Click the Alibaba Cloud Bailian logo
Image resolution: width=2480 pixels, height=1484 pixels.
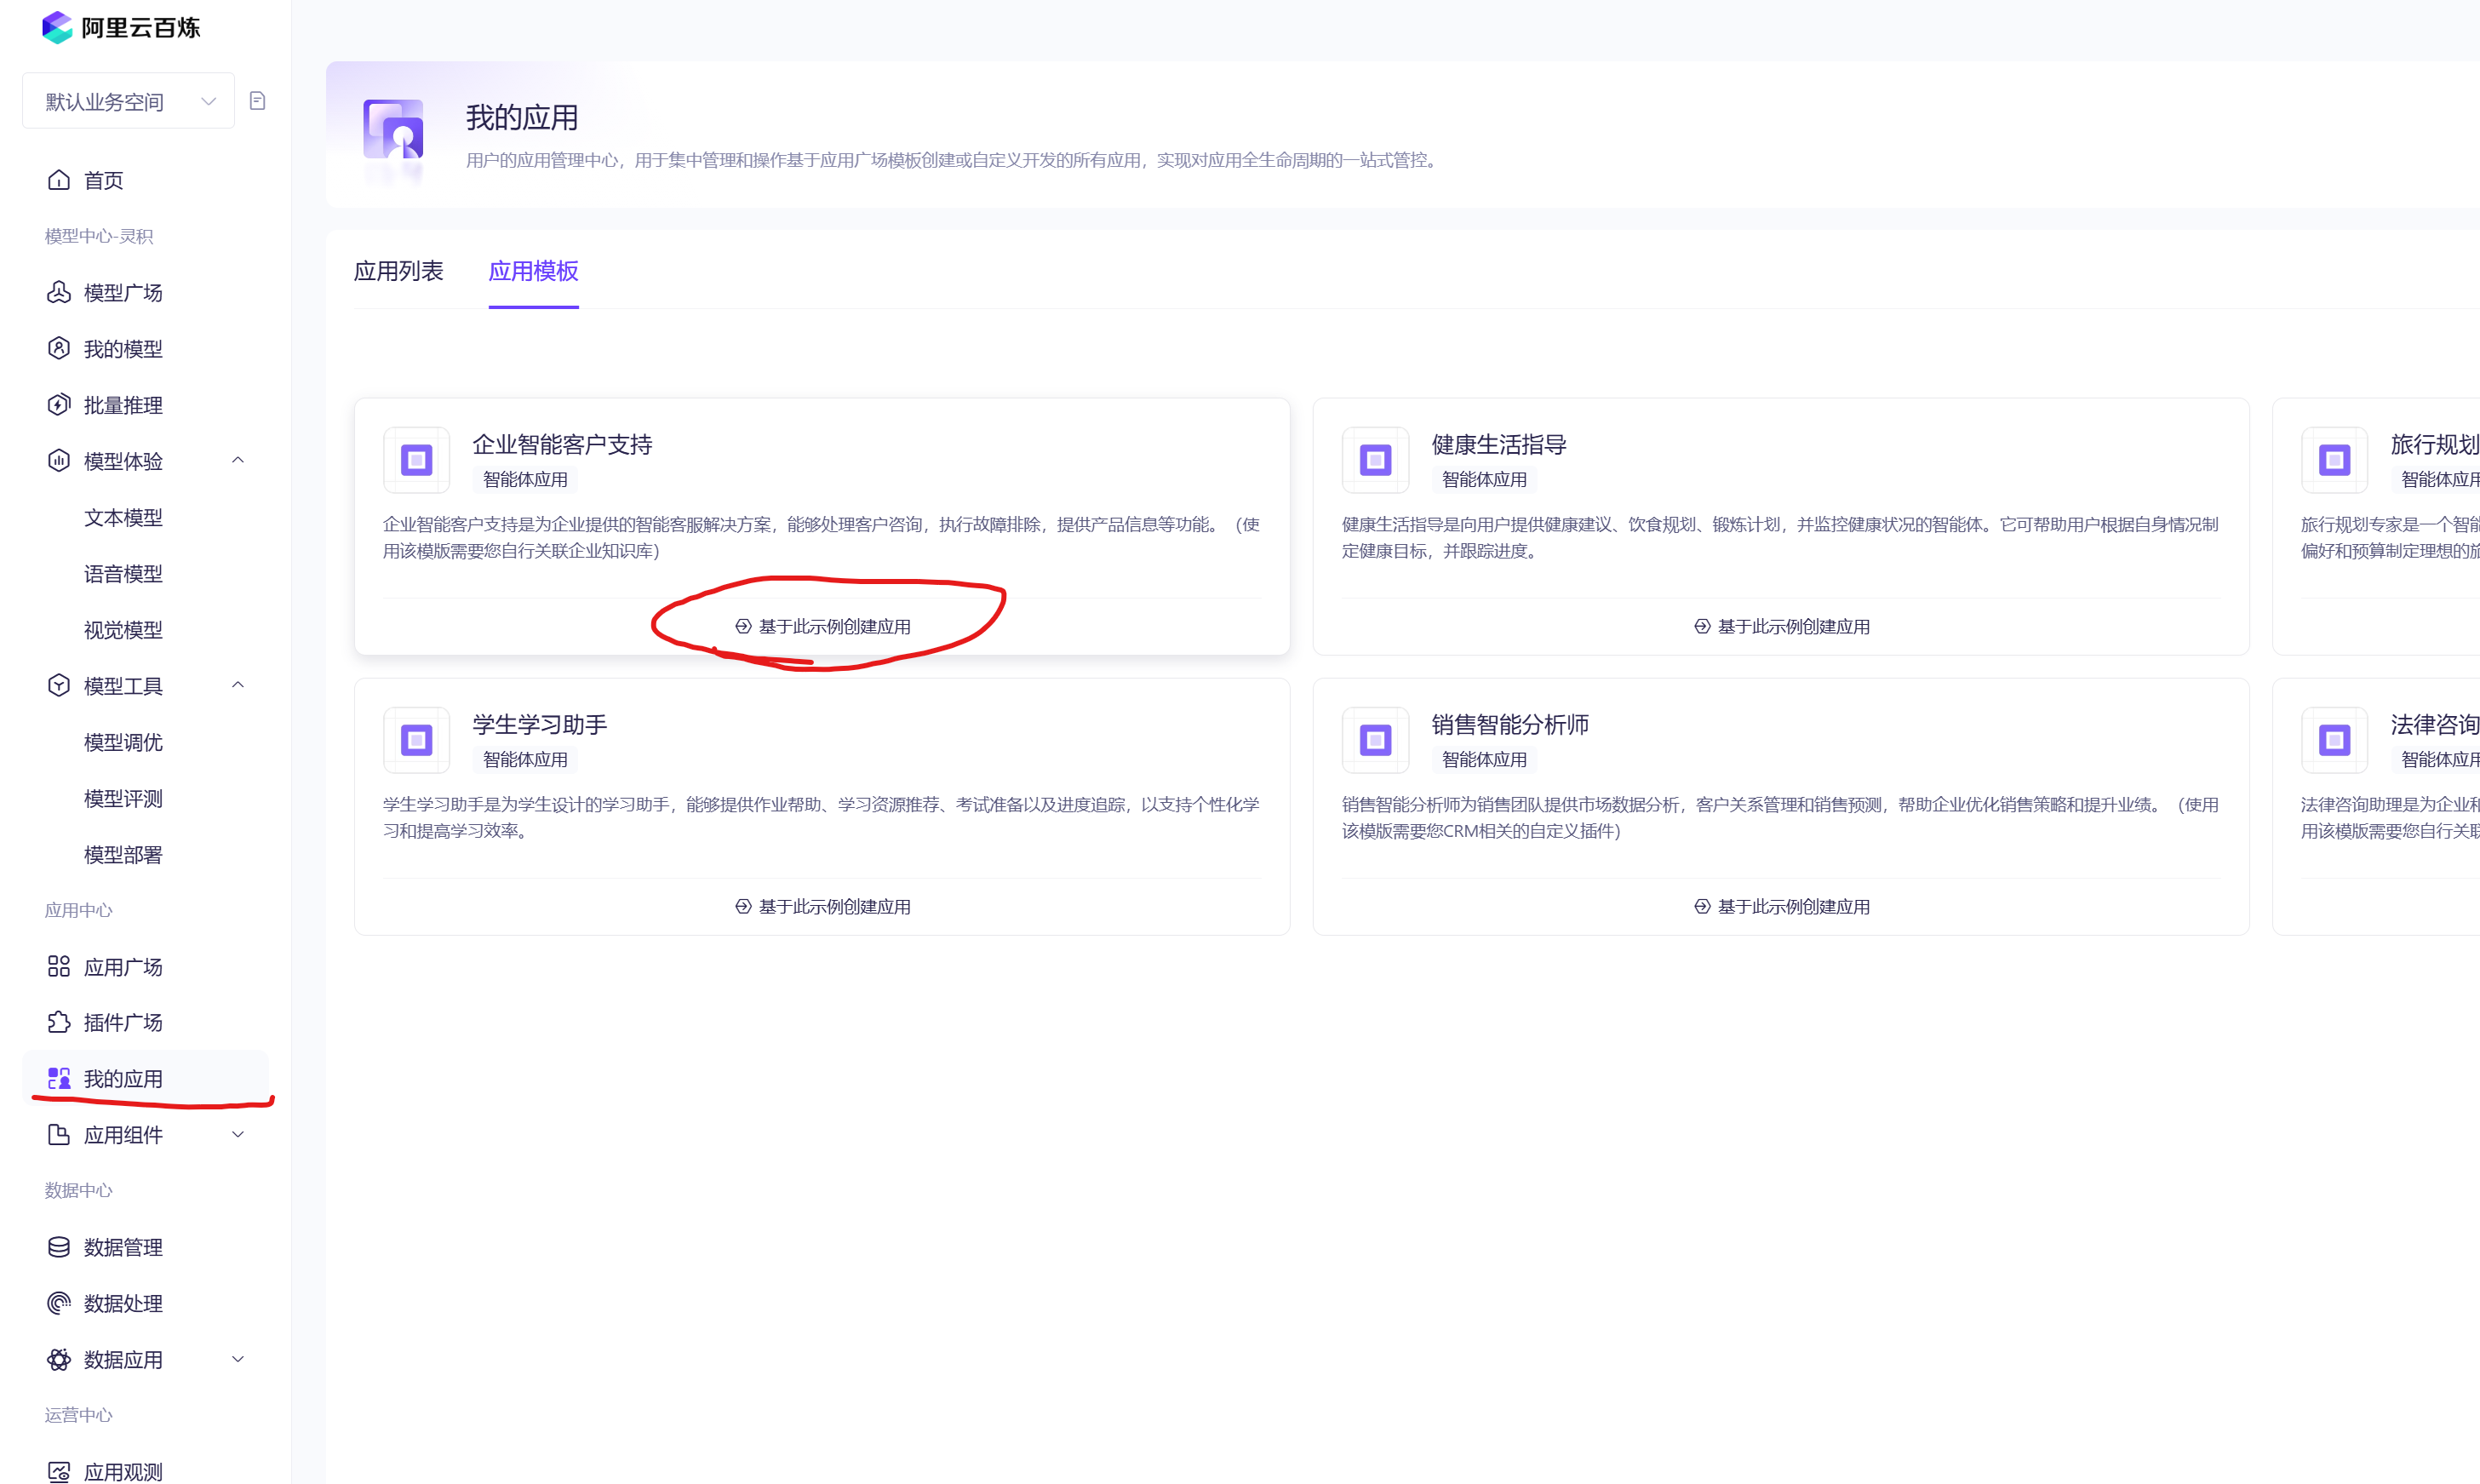(57, 27)
